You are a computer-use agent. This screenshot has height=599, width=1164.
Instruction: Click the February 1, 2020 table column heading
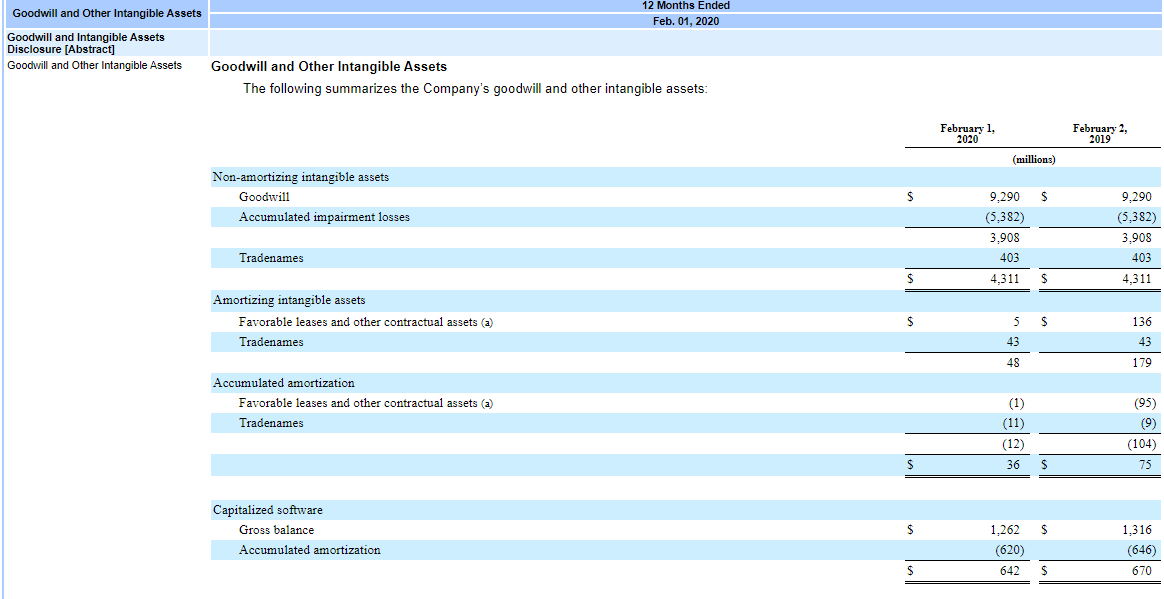(x=967, y=133)
